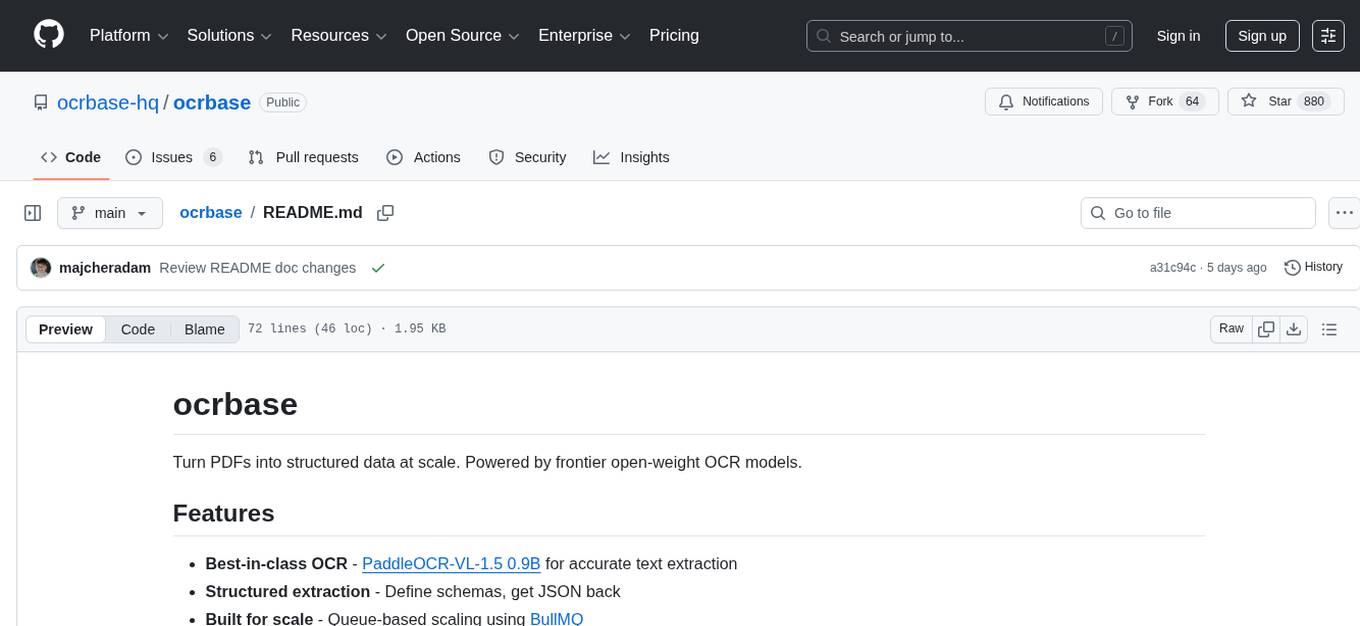
Task: Open the PaddleOCR-VL-1.5 0.9B link
Action: (x=451, y=563)
